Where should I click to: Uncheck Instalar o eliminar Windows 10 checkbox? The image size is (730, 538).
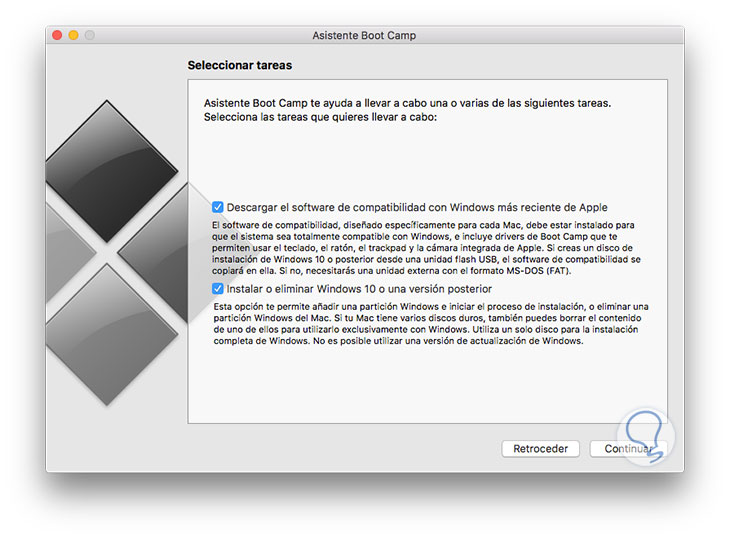point(217,289)
